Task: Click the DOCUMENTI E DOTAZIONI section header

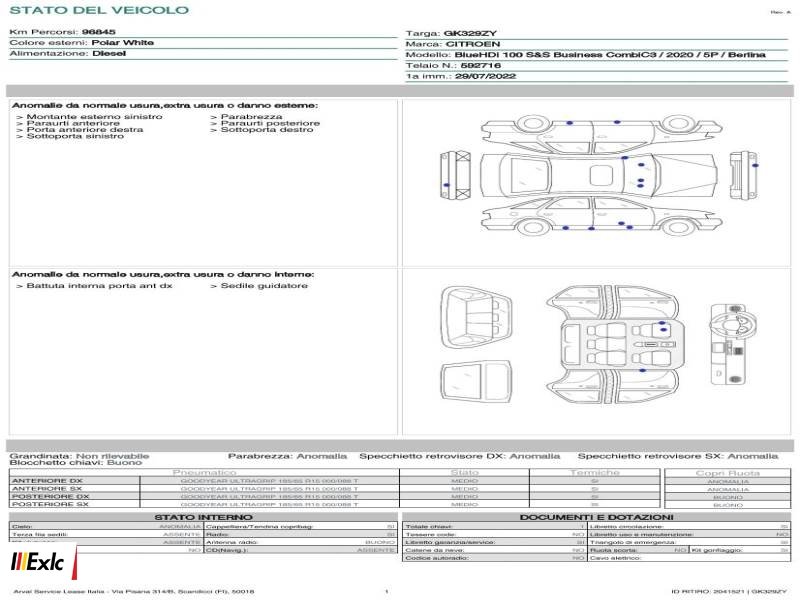Action: coord(596,517)
